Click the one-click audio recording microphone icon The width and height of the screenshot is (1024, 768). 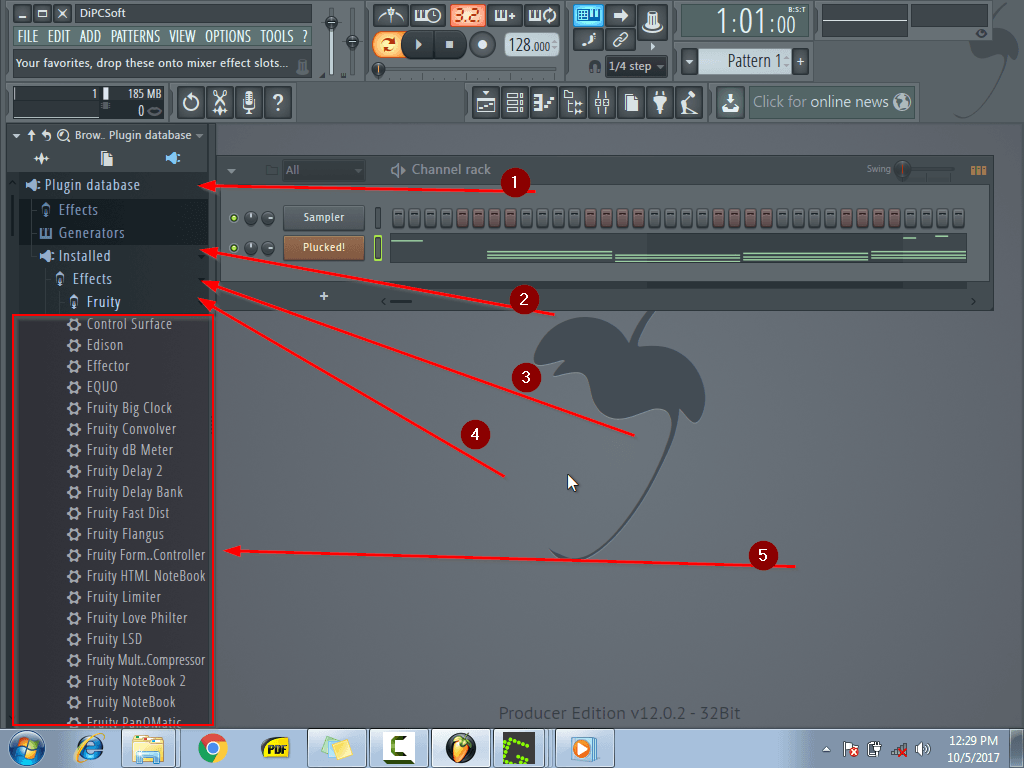(x=249, y=103)
